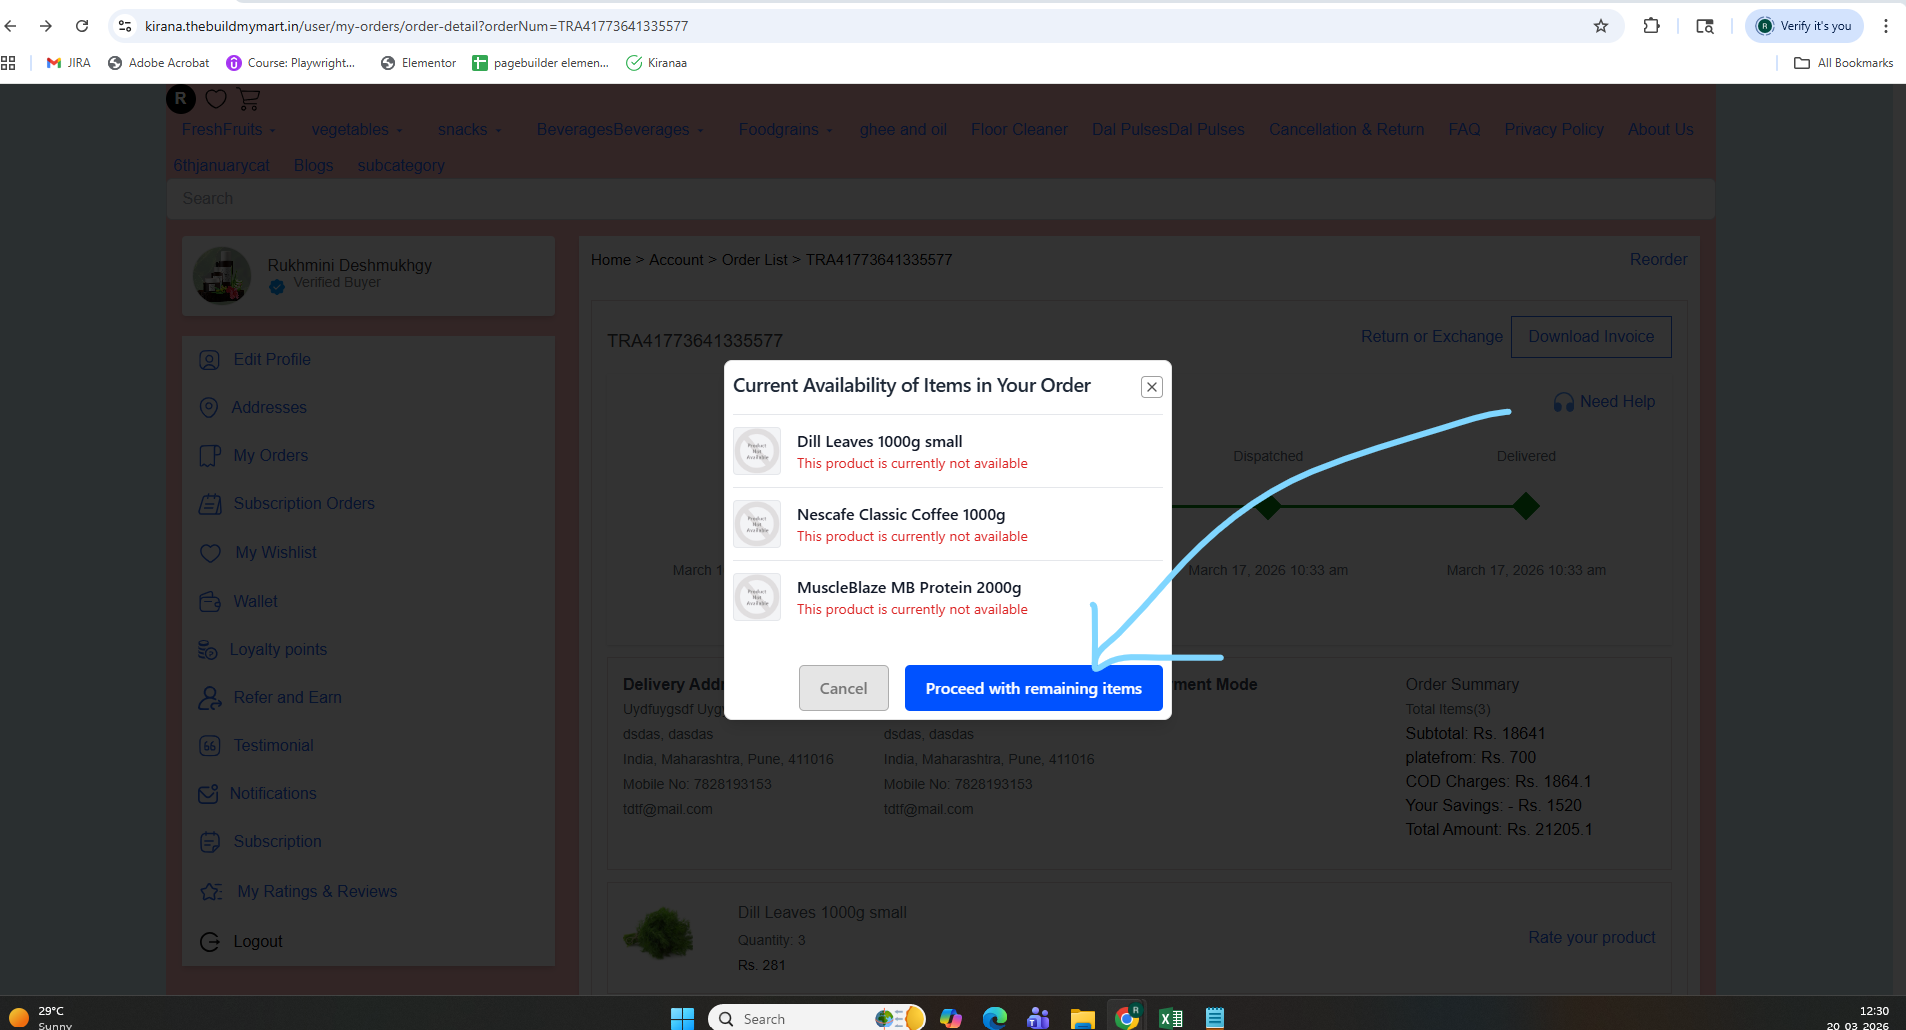Open Cancellation & Return page
Screen dimensions: 1906x1030
[1346, 130]
